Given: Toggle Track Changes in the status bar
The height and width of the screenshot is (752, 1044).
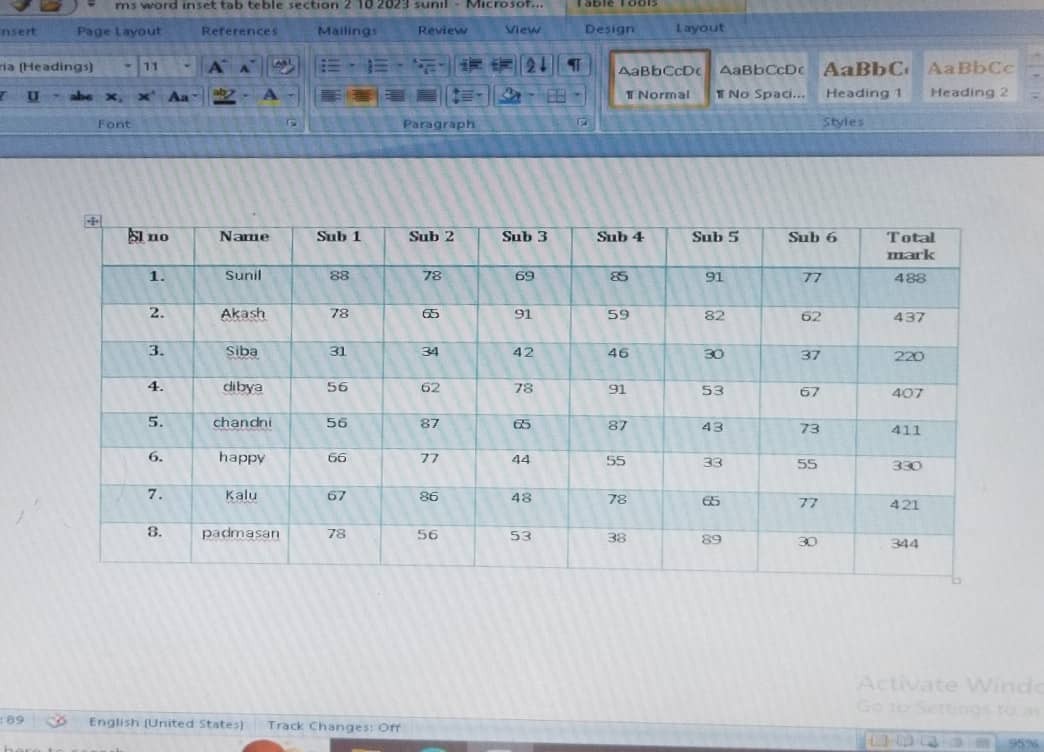Looking at the screenshot, I should (333, 726).
